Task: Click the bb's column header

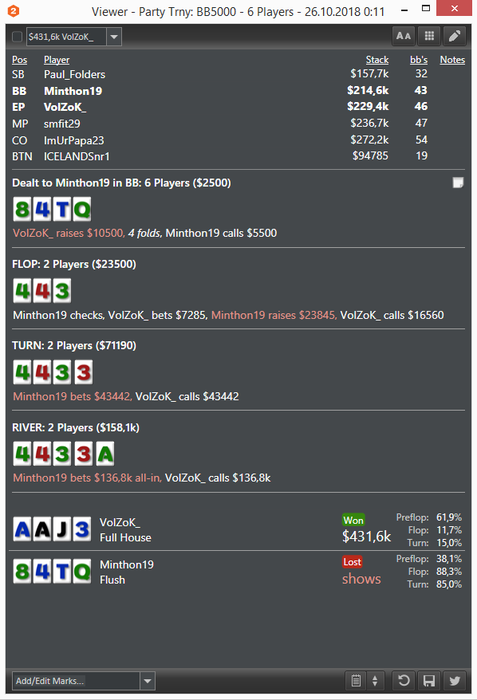Action: click(x=418, y=60)
